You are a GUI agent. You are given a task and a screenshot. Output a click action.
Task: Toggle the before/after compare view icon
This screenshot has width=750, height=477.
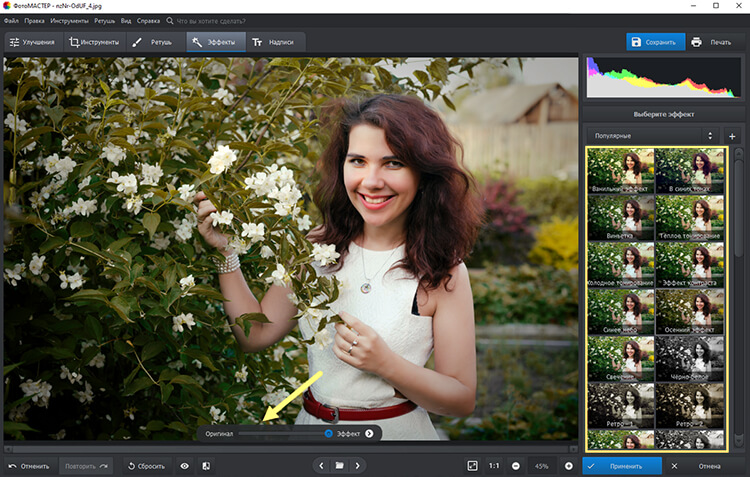tap(205, 466)
